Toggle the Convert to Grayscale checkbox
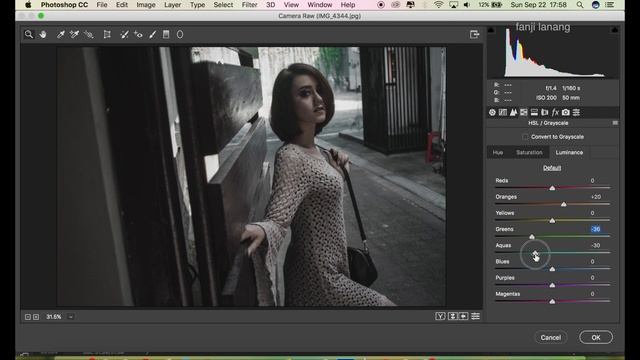This screenshot has height=360, width=640. click(525, 137)
